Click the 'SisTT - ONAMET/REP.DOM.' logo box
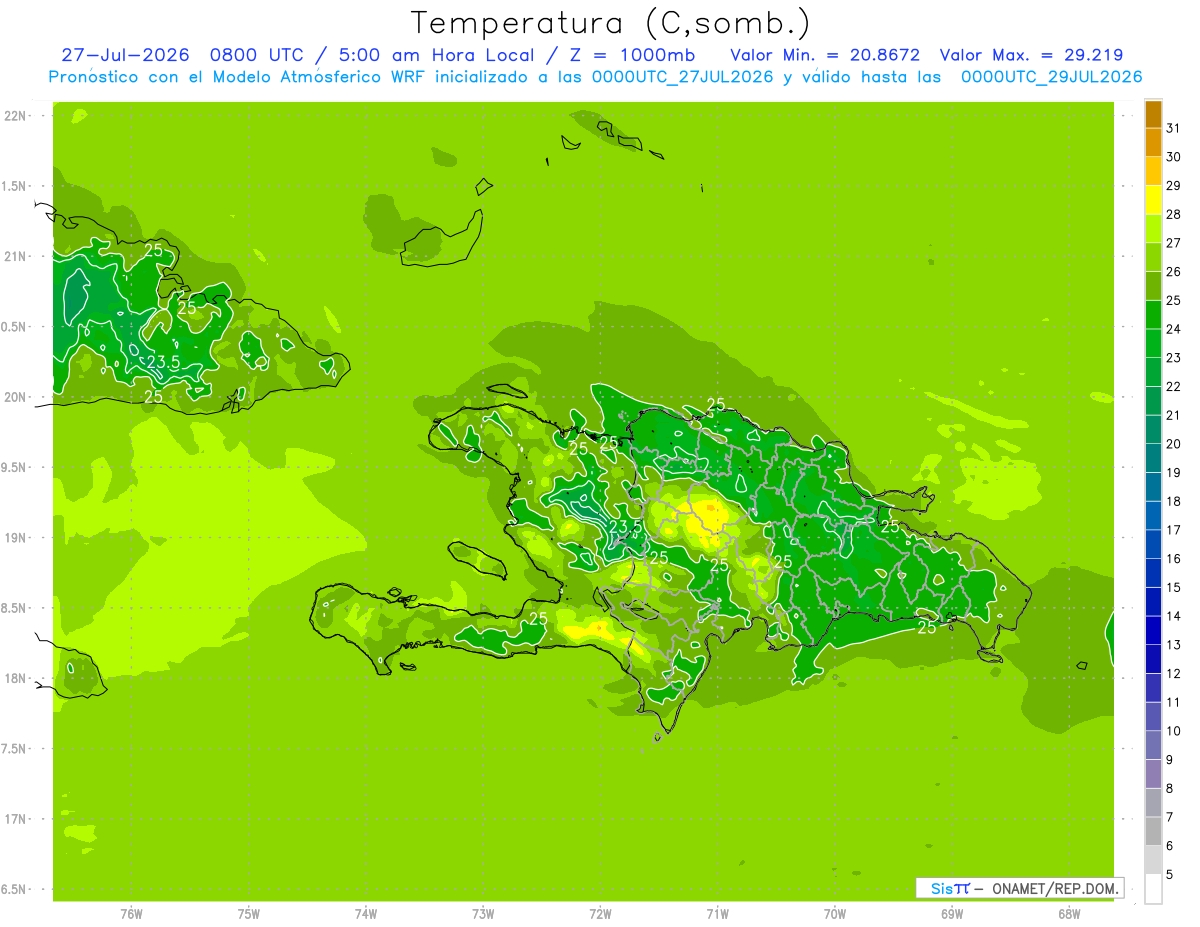Viewport: 1200px width, 927px height. [x=1019, y=888]
